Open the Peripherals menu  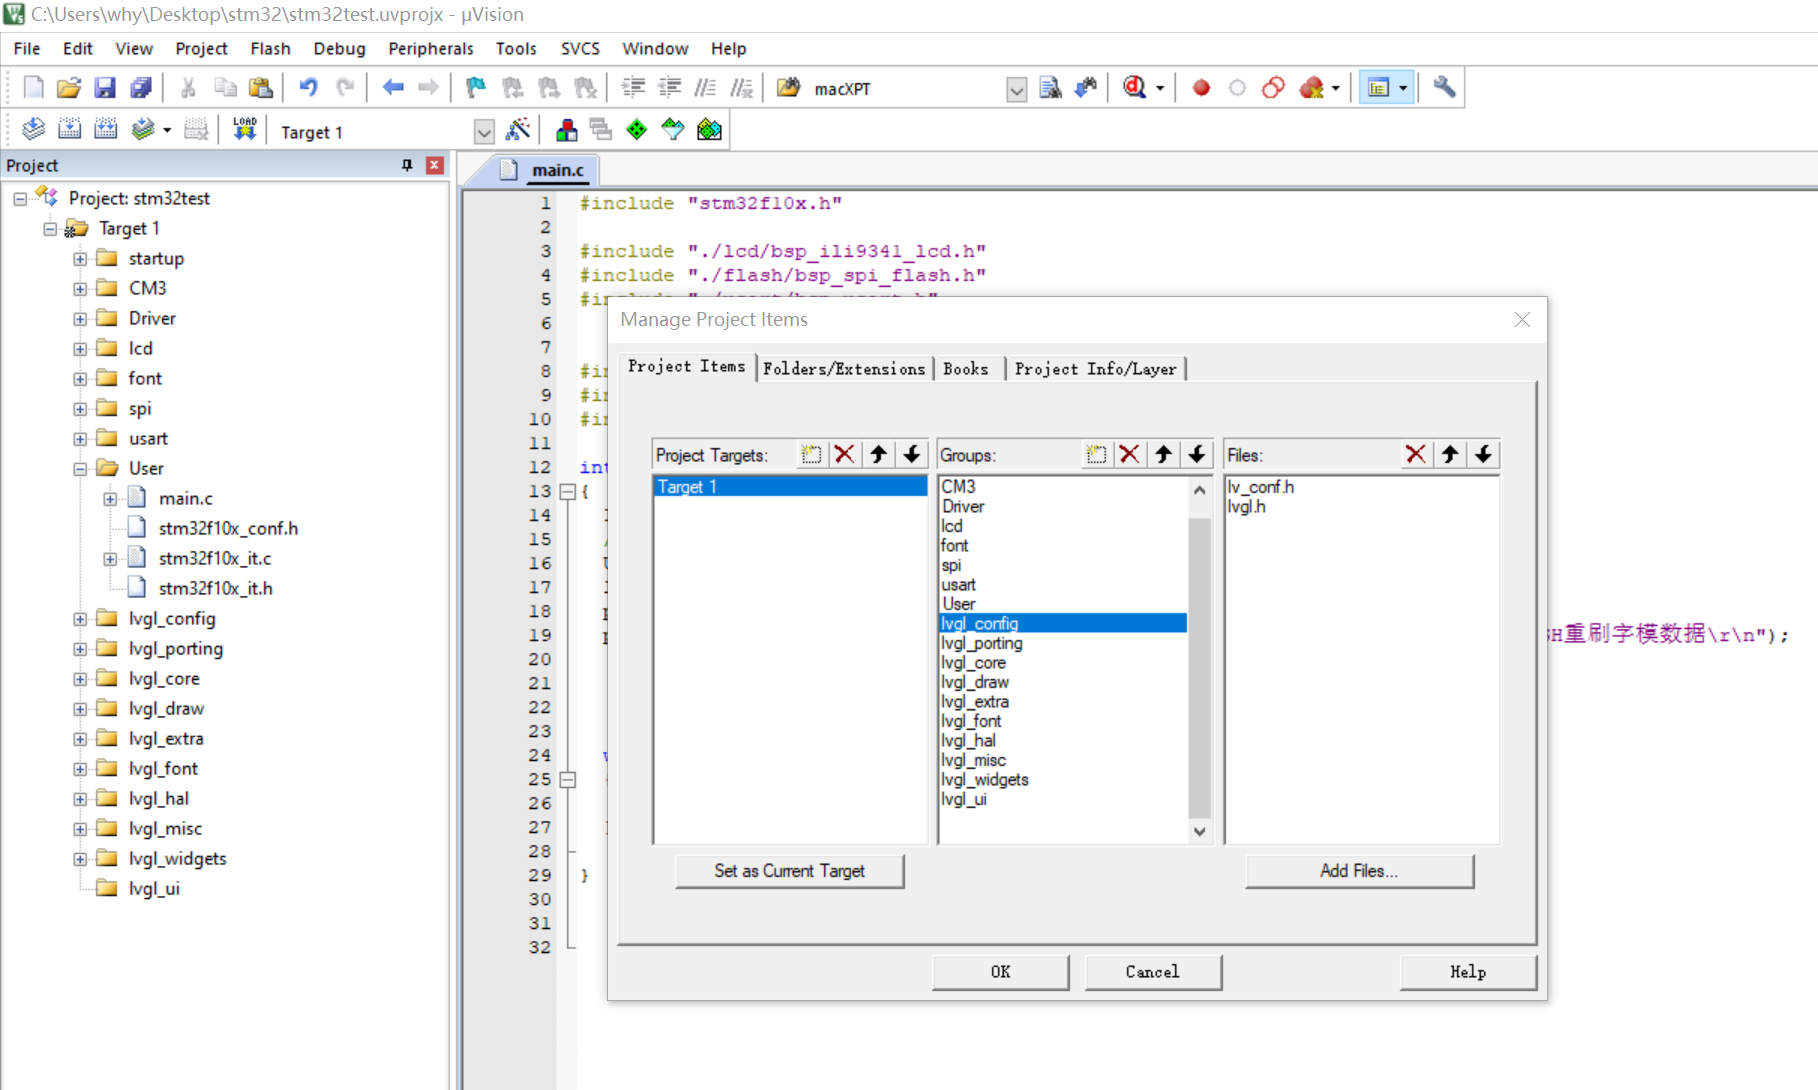[x=430, y=48]
